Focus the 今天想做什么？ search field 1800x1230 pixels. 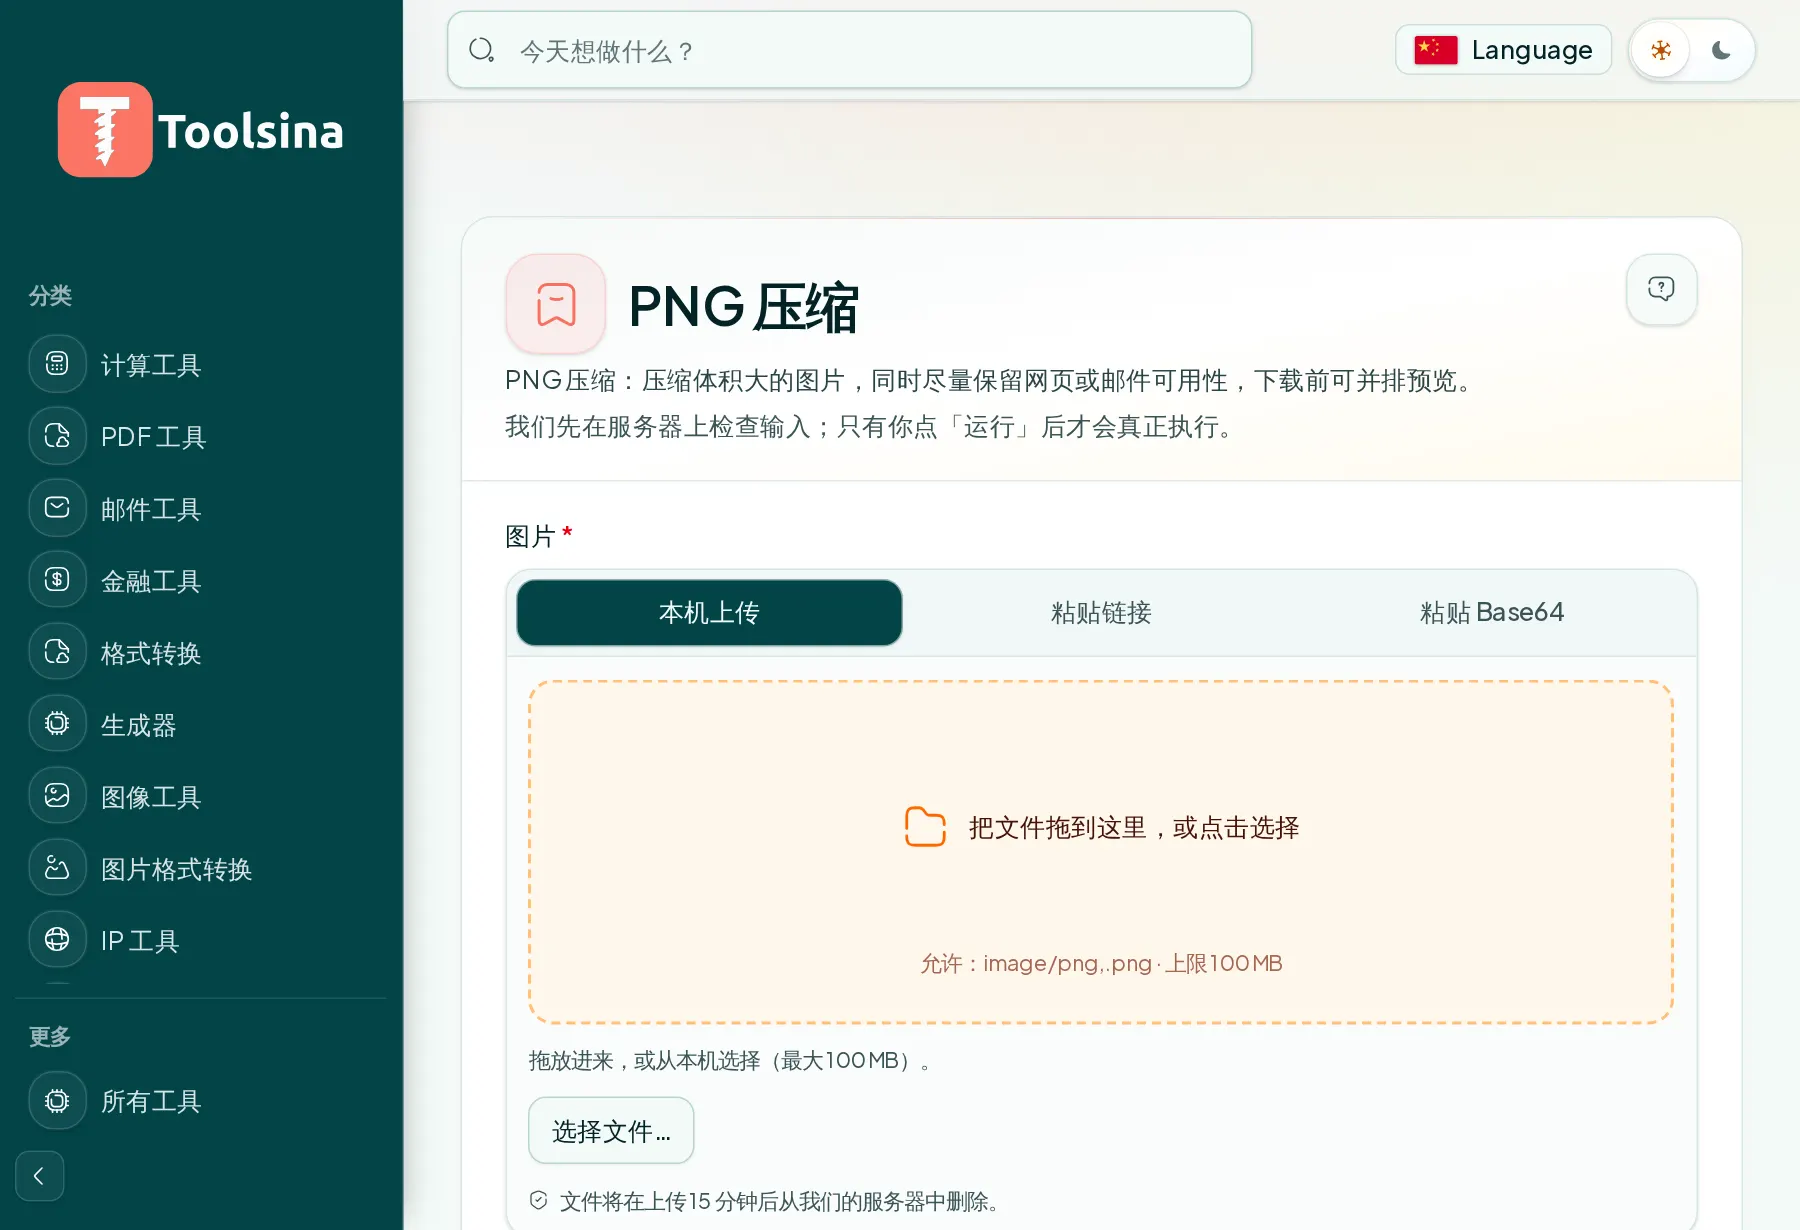pos(849,50)
